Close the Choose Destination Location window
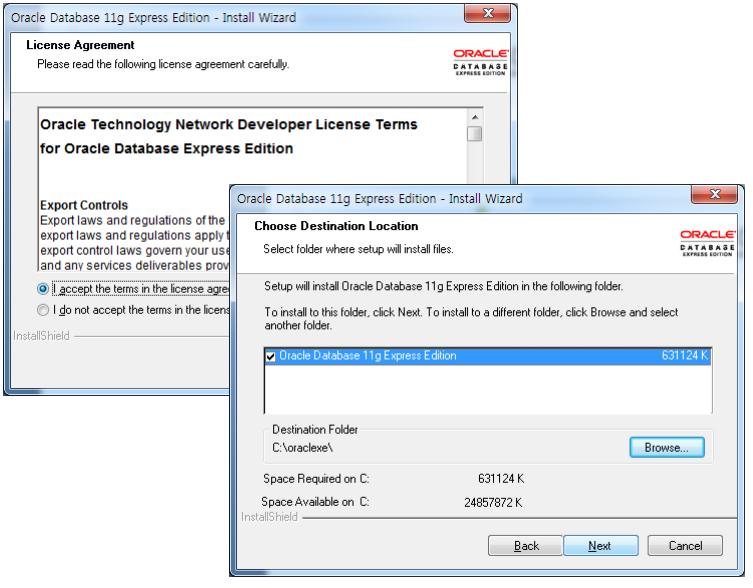This screenshot has width=753, height=588. click(x=714, y=194)
